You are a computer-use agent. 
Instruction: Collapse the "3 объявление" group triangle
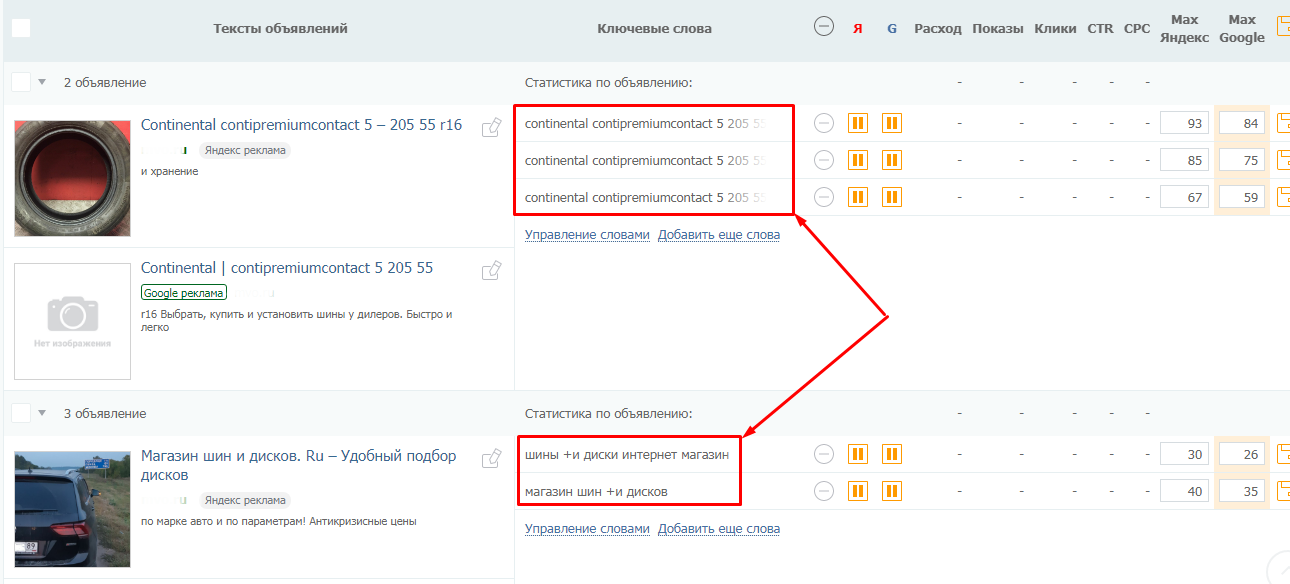(x=42, y=413)
